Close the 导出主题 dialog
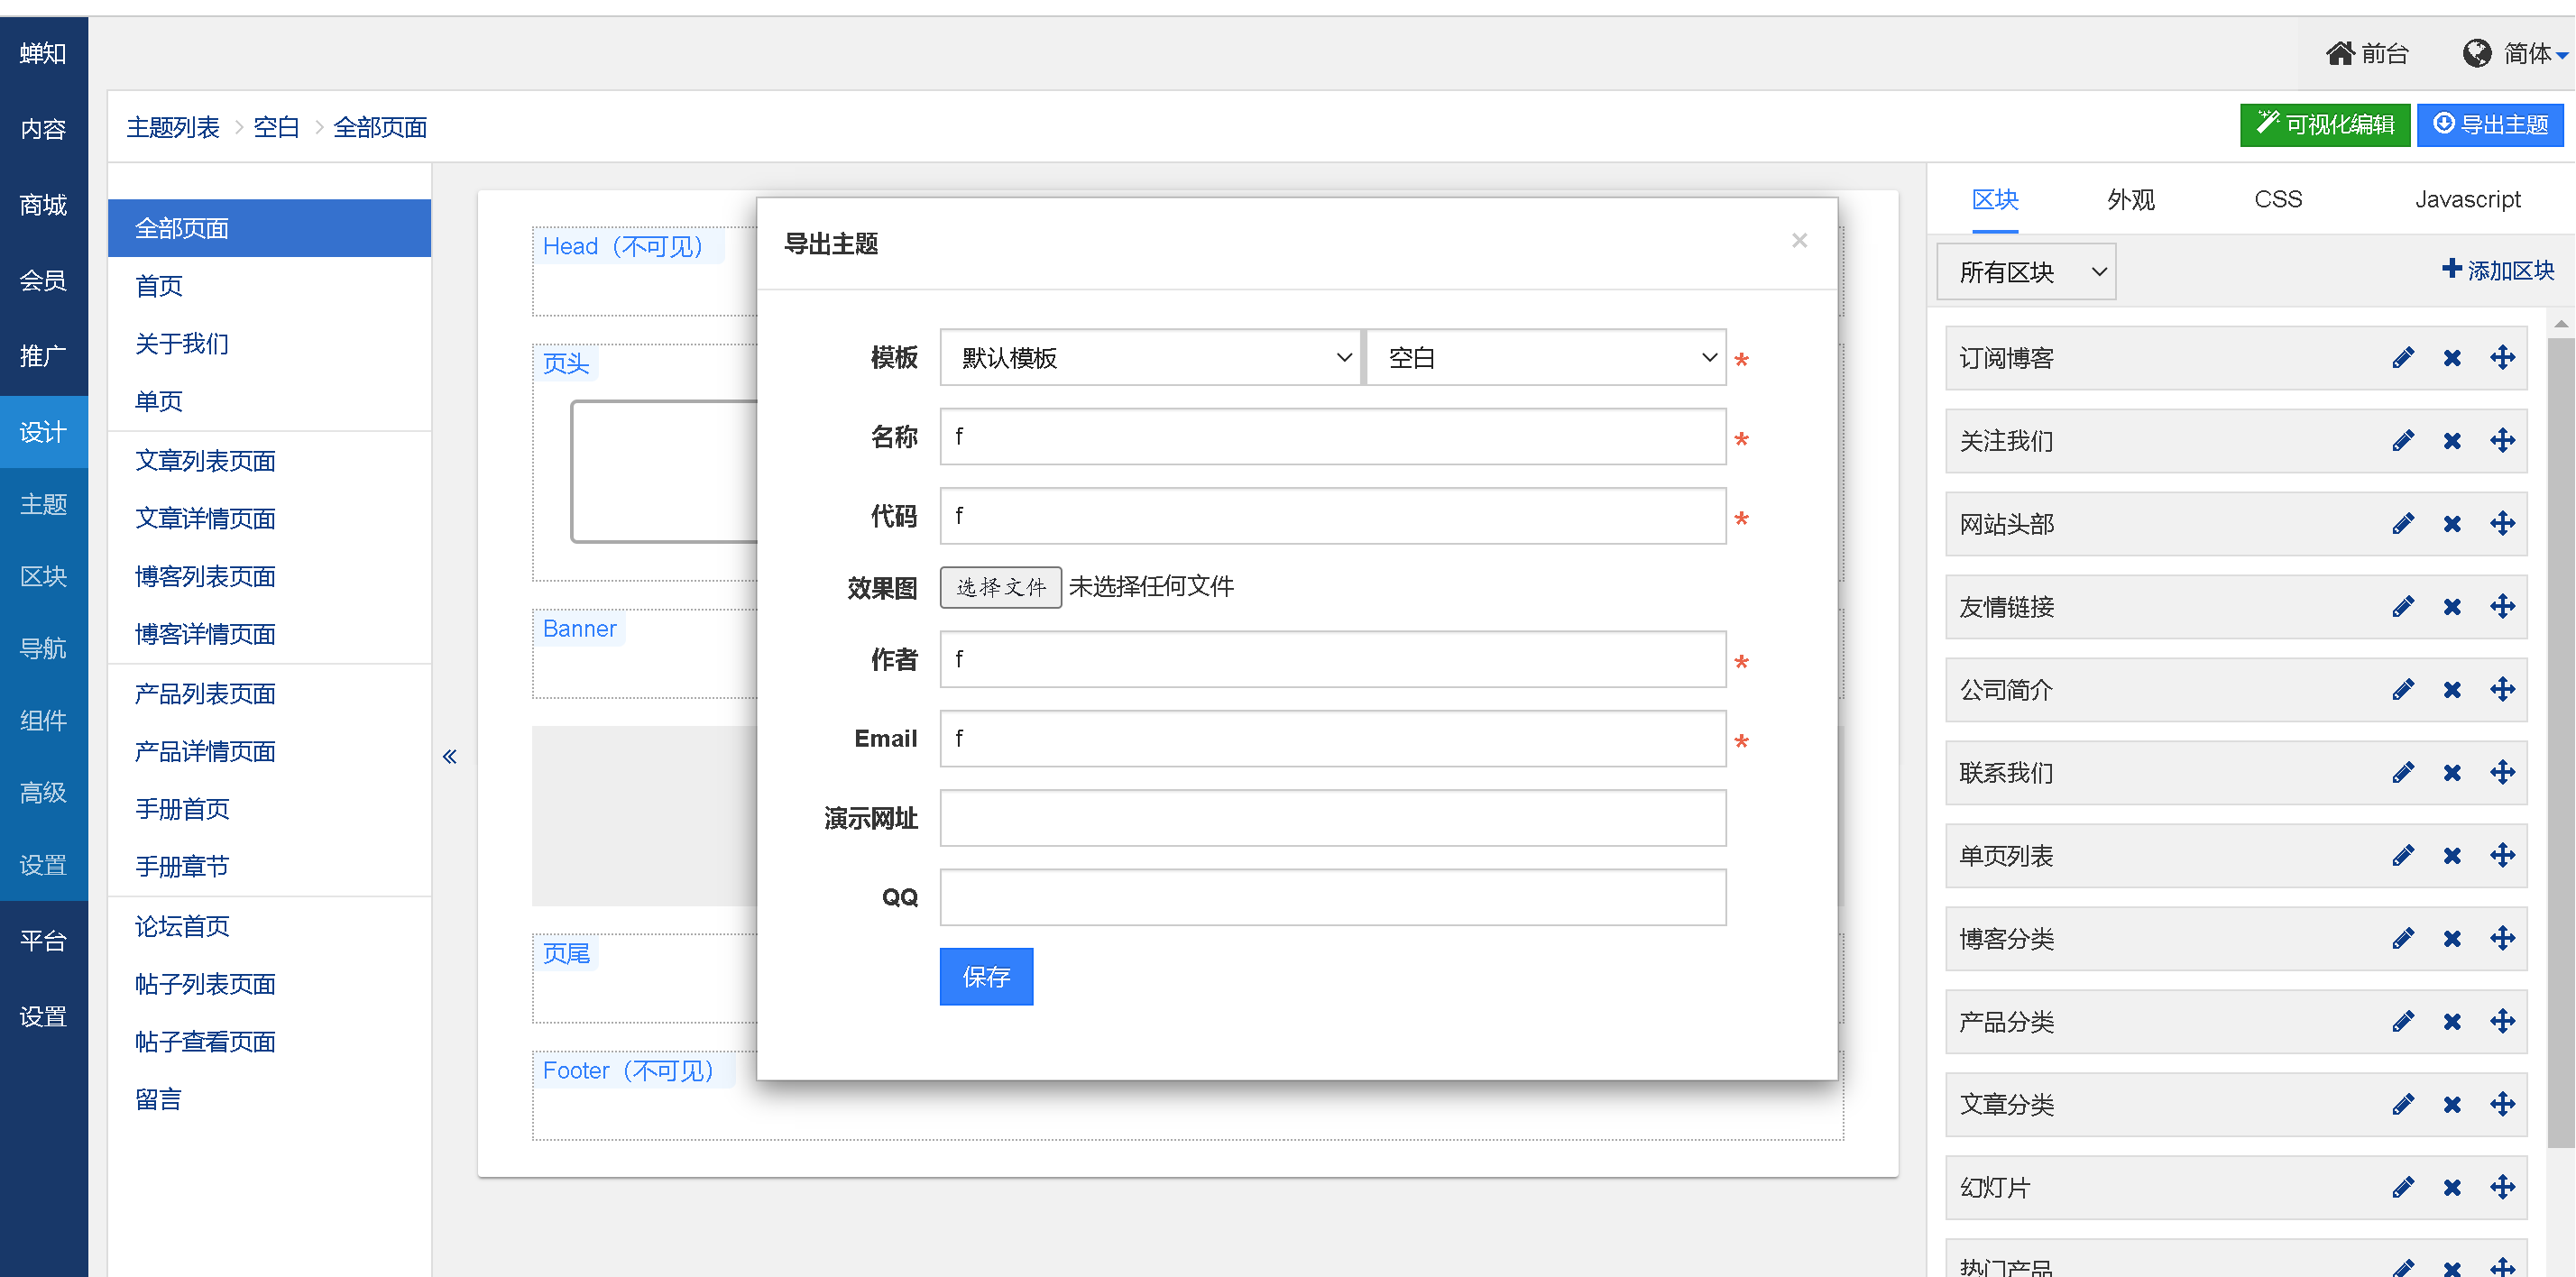 pos(1799,241)
